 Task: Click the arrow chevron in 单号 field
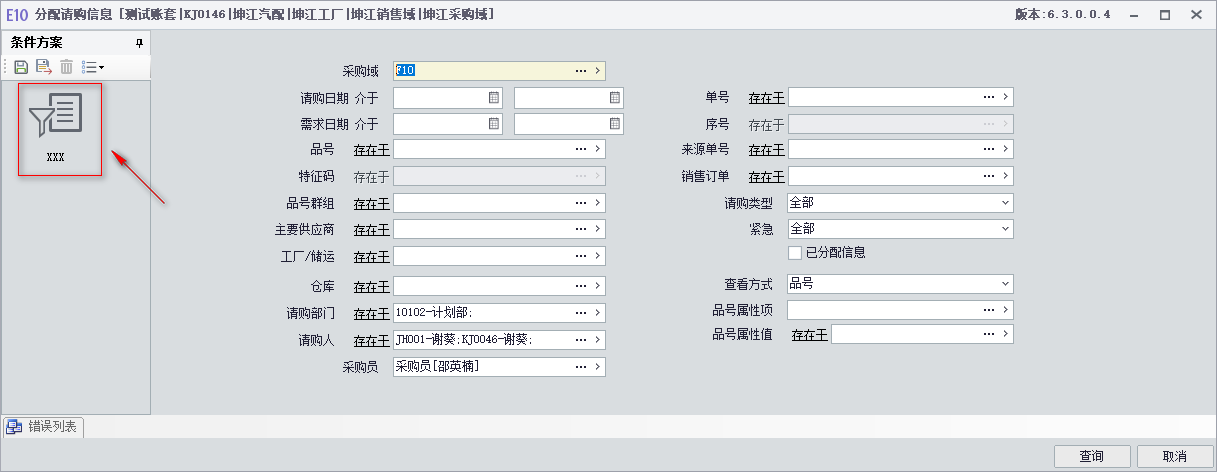click(x=1006, y=97)
